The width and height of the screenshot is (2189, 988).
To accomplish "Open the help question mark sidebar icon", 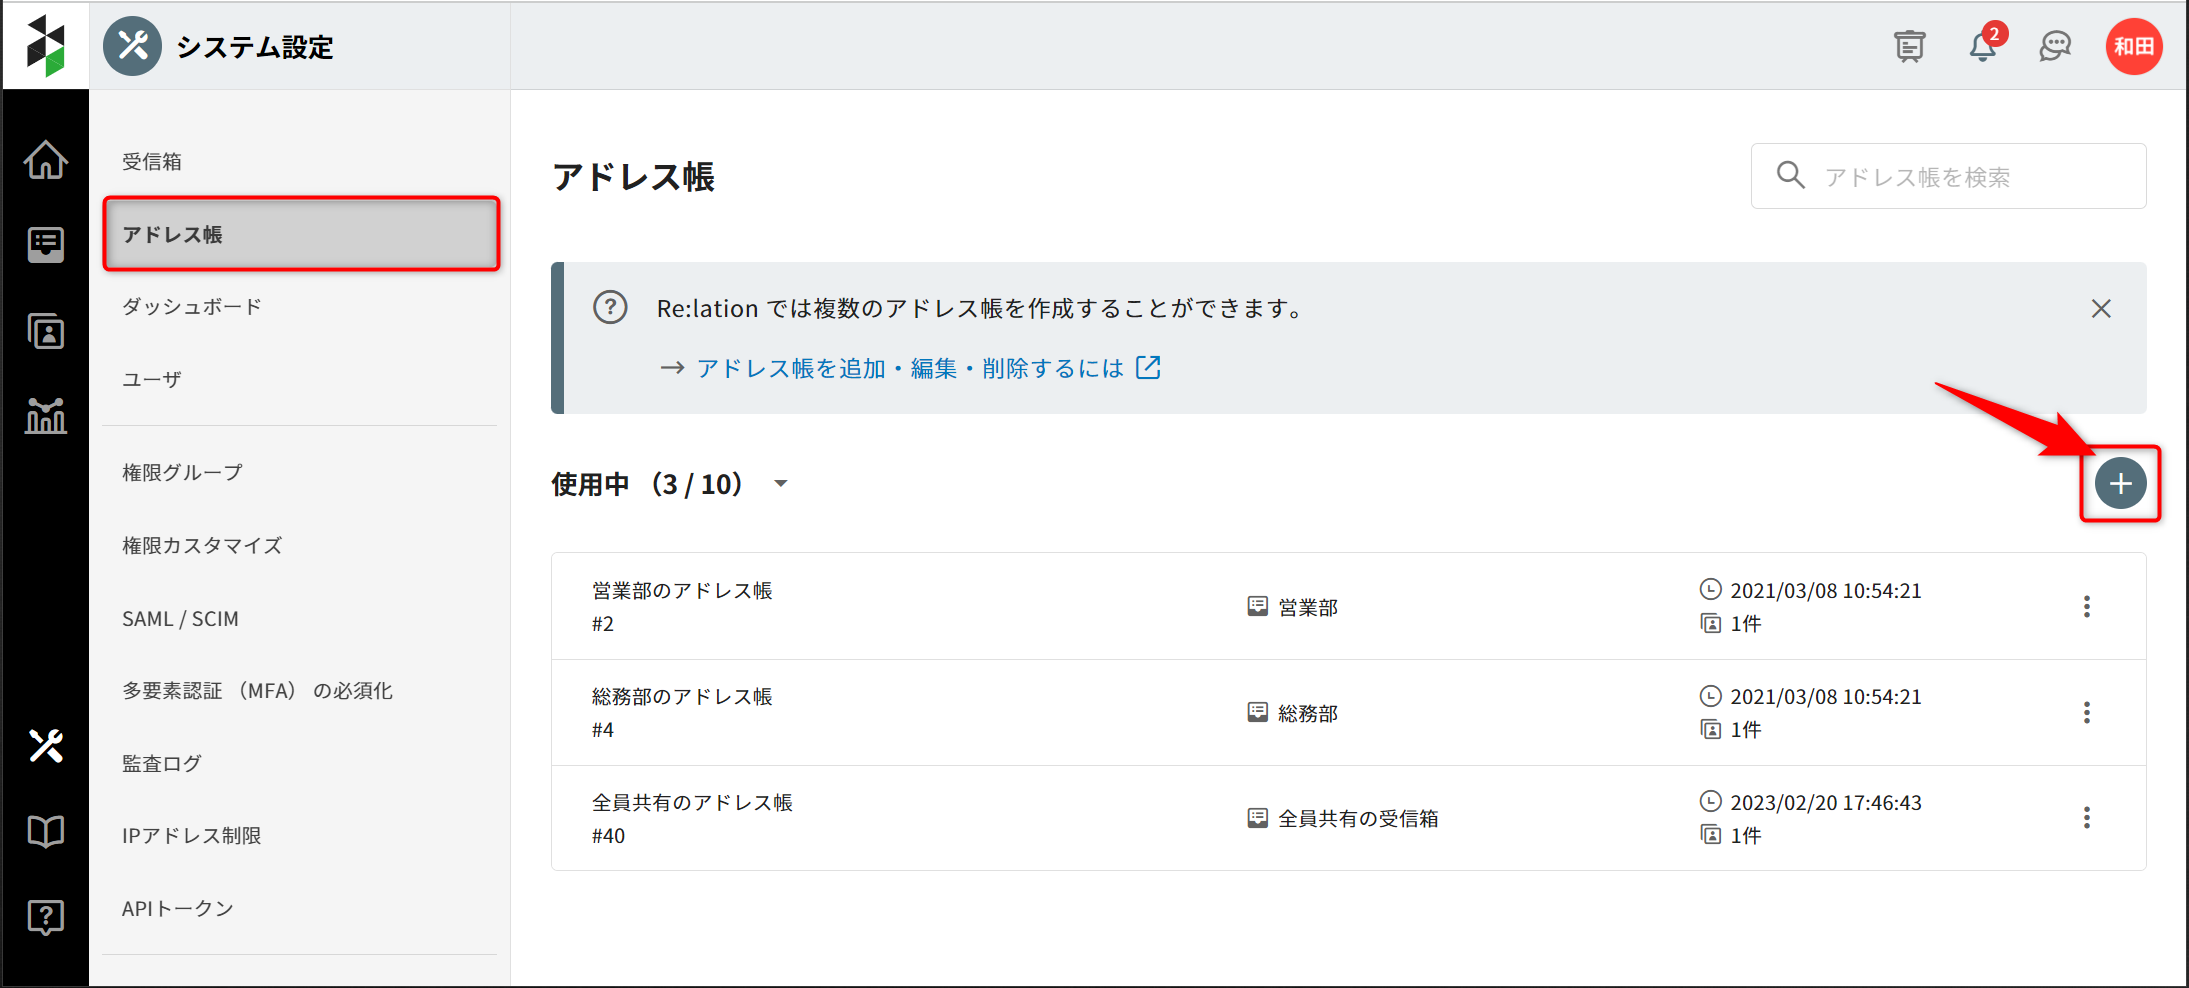I will [x=46, y=916].
